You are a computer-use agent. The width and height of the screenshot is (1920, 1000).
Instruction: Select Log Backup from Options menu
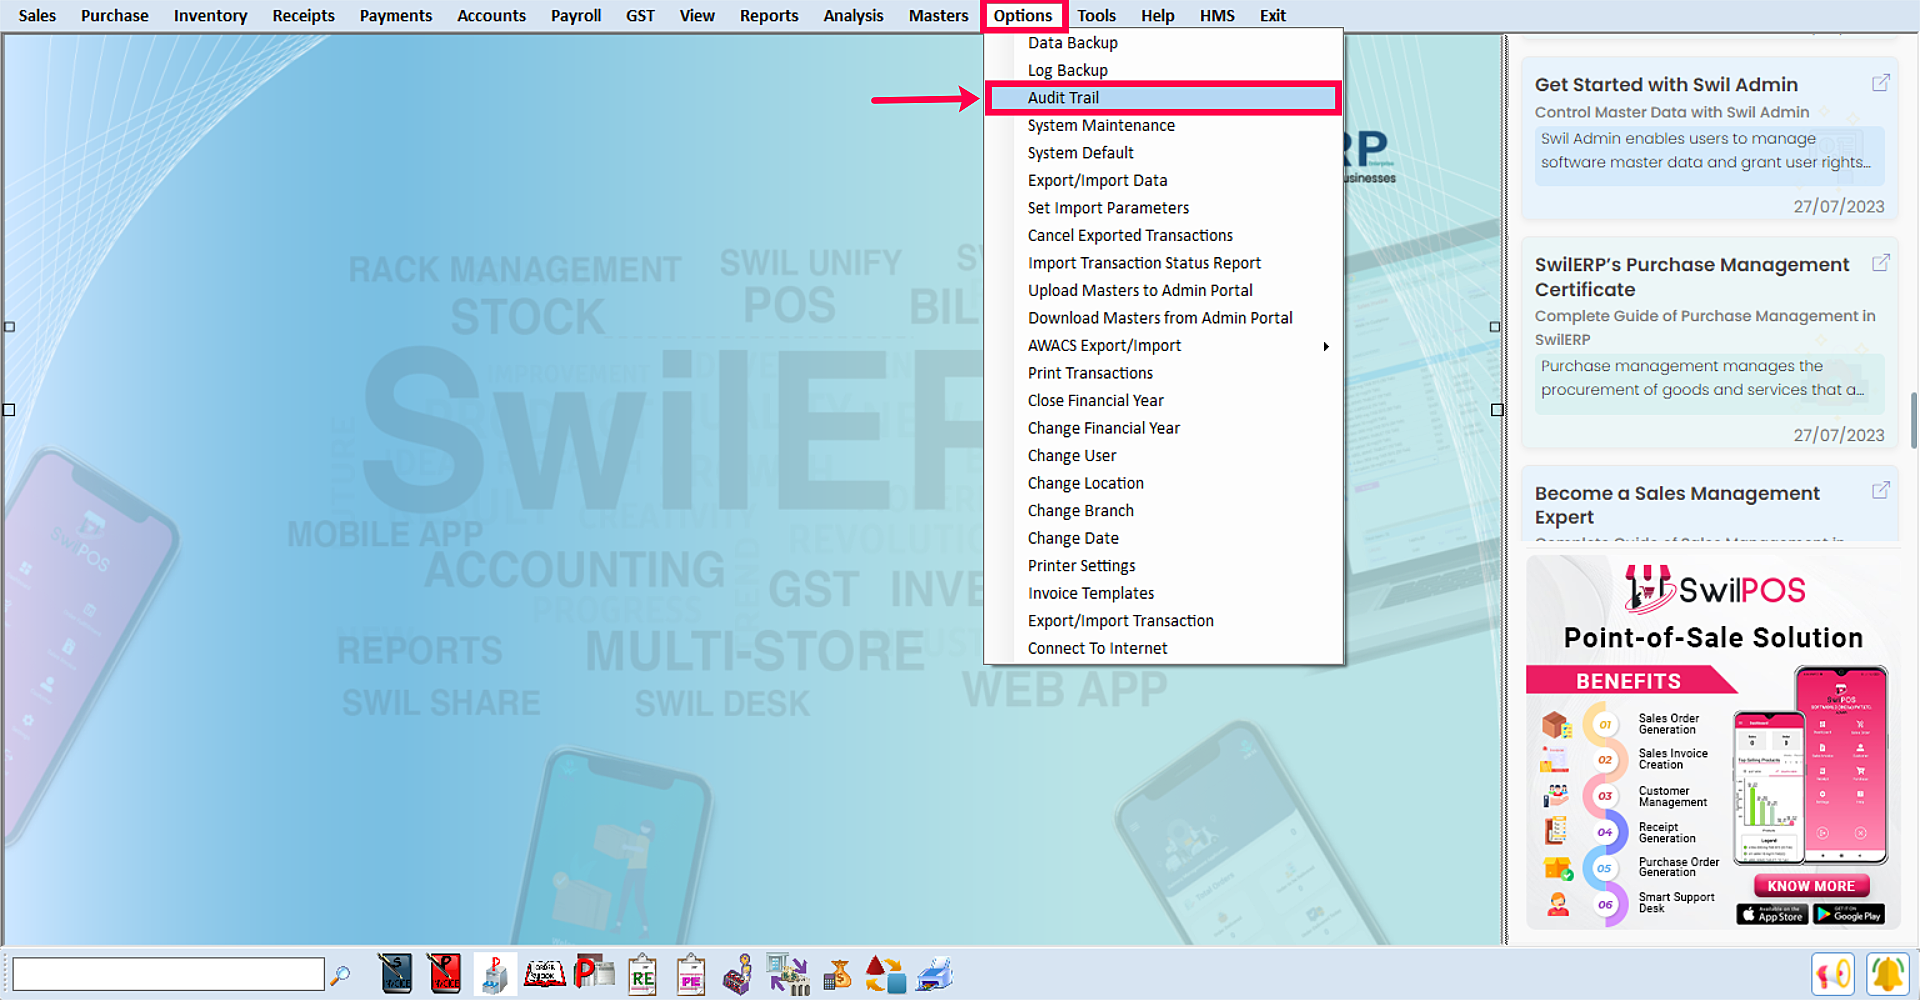[1163, 70]
